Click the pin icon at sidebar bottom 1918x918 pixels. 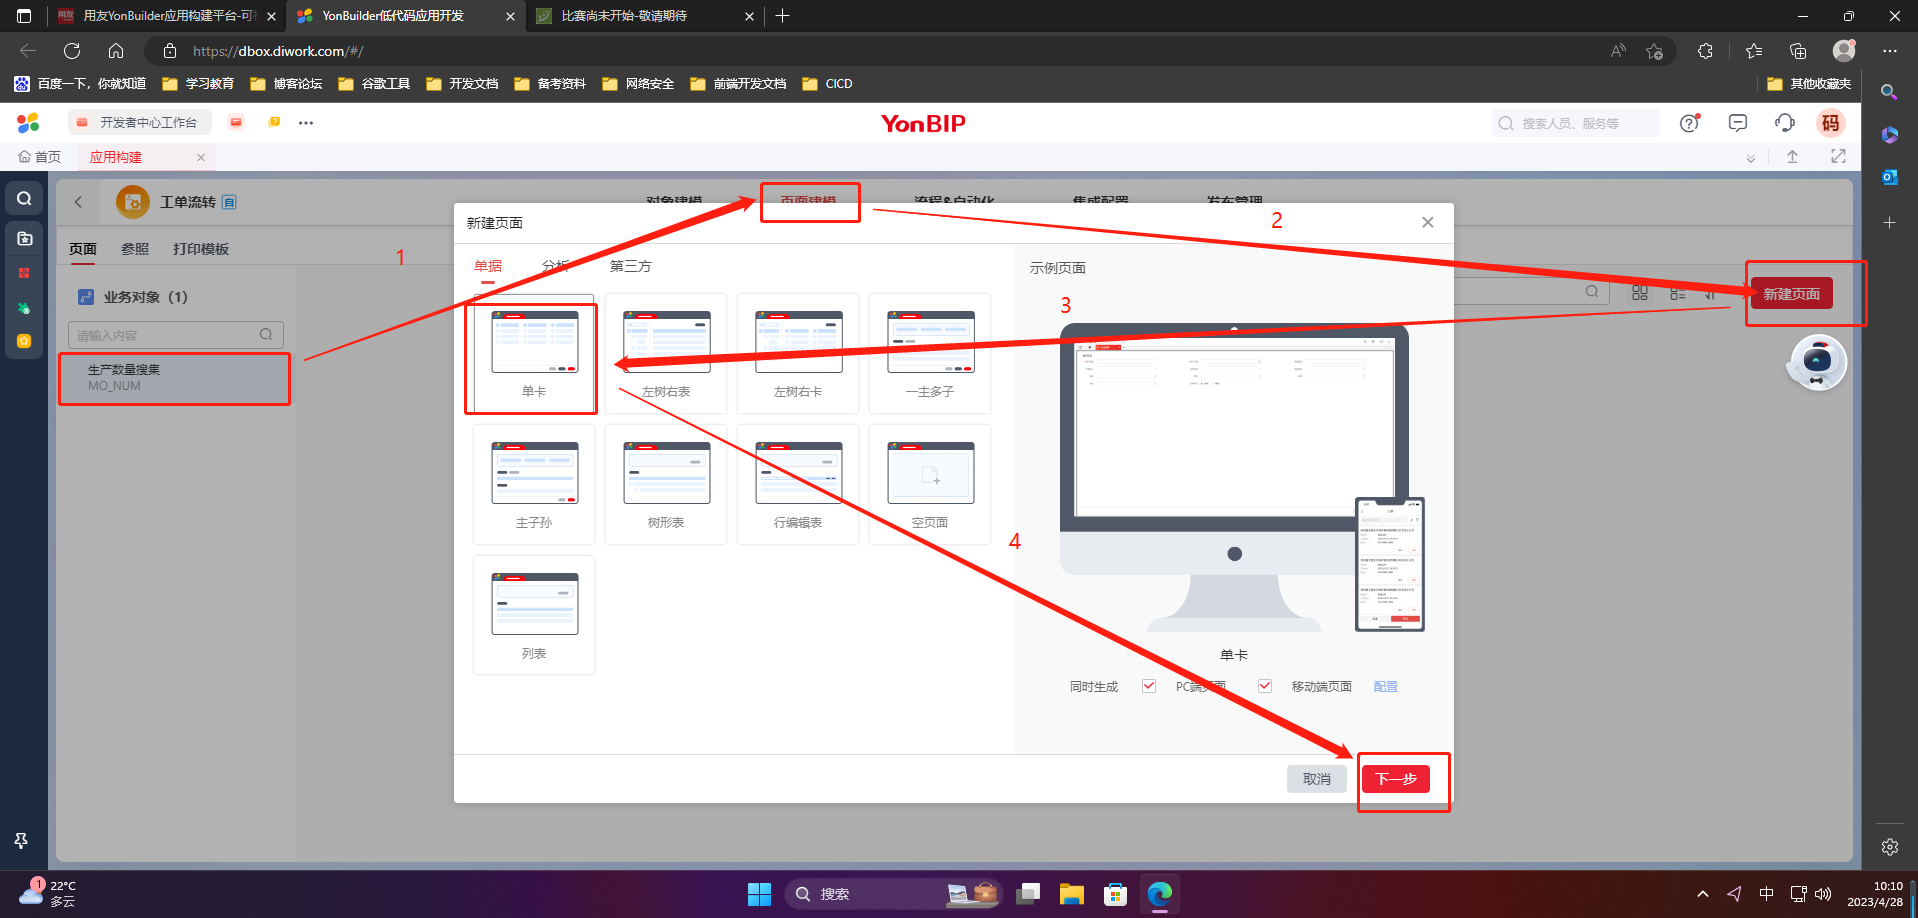[x=21, y=841]
